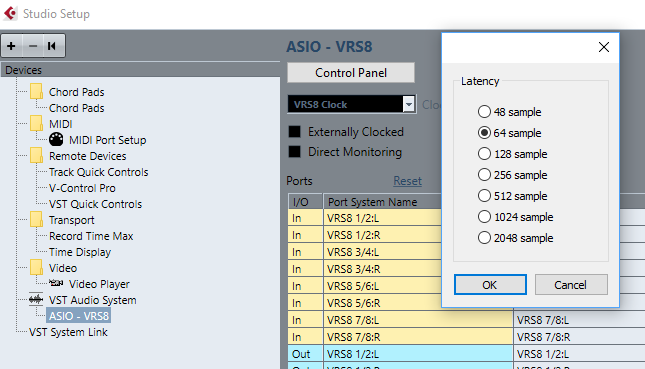This screenshot has height=369, width=645.
Task: Click the VST Audio System waveform icon
Action: [x=36, y=299]
